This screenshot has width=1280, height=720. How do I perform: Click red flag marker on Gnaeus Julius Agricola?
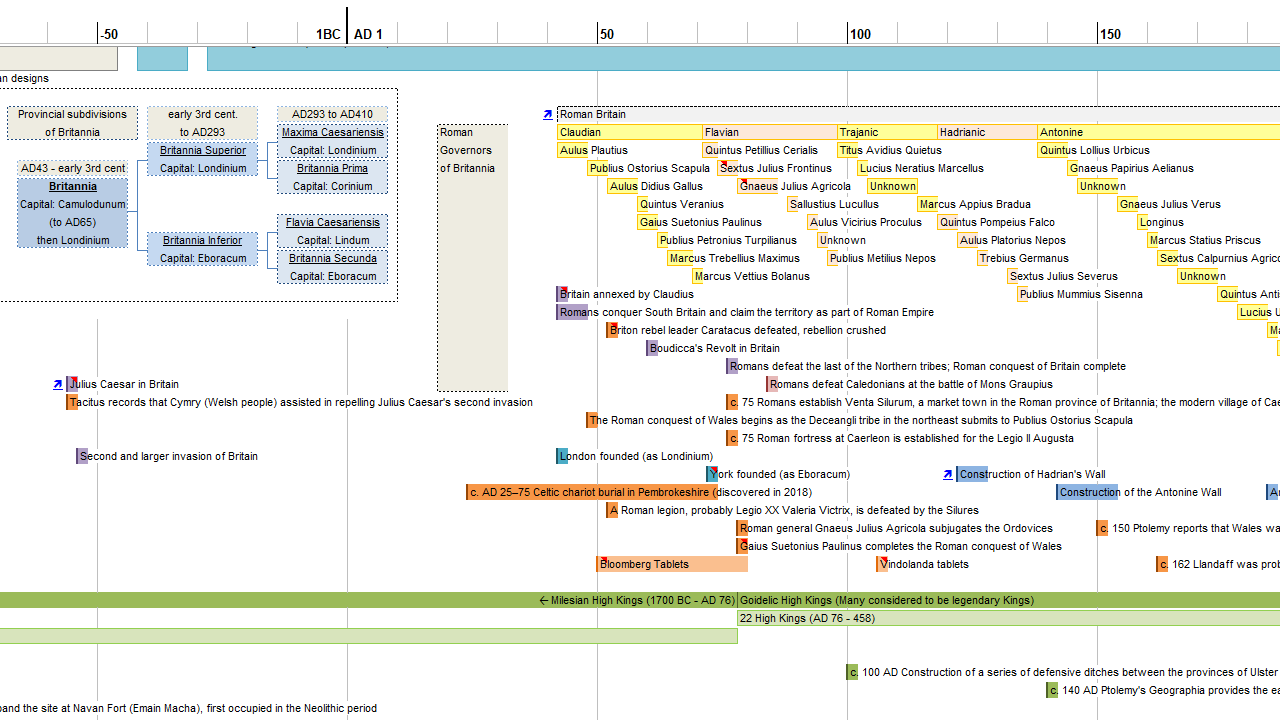(743, 182)
